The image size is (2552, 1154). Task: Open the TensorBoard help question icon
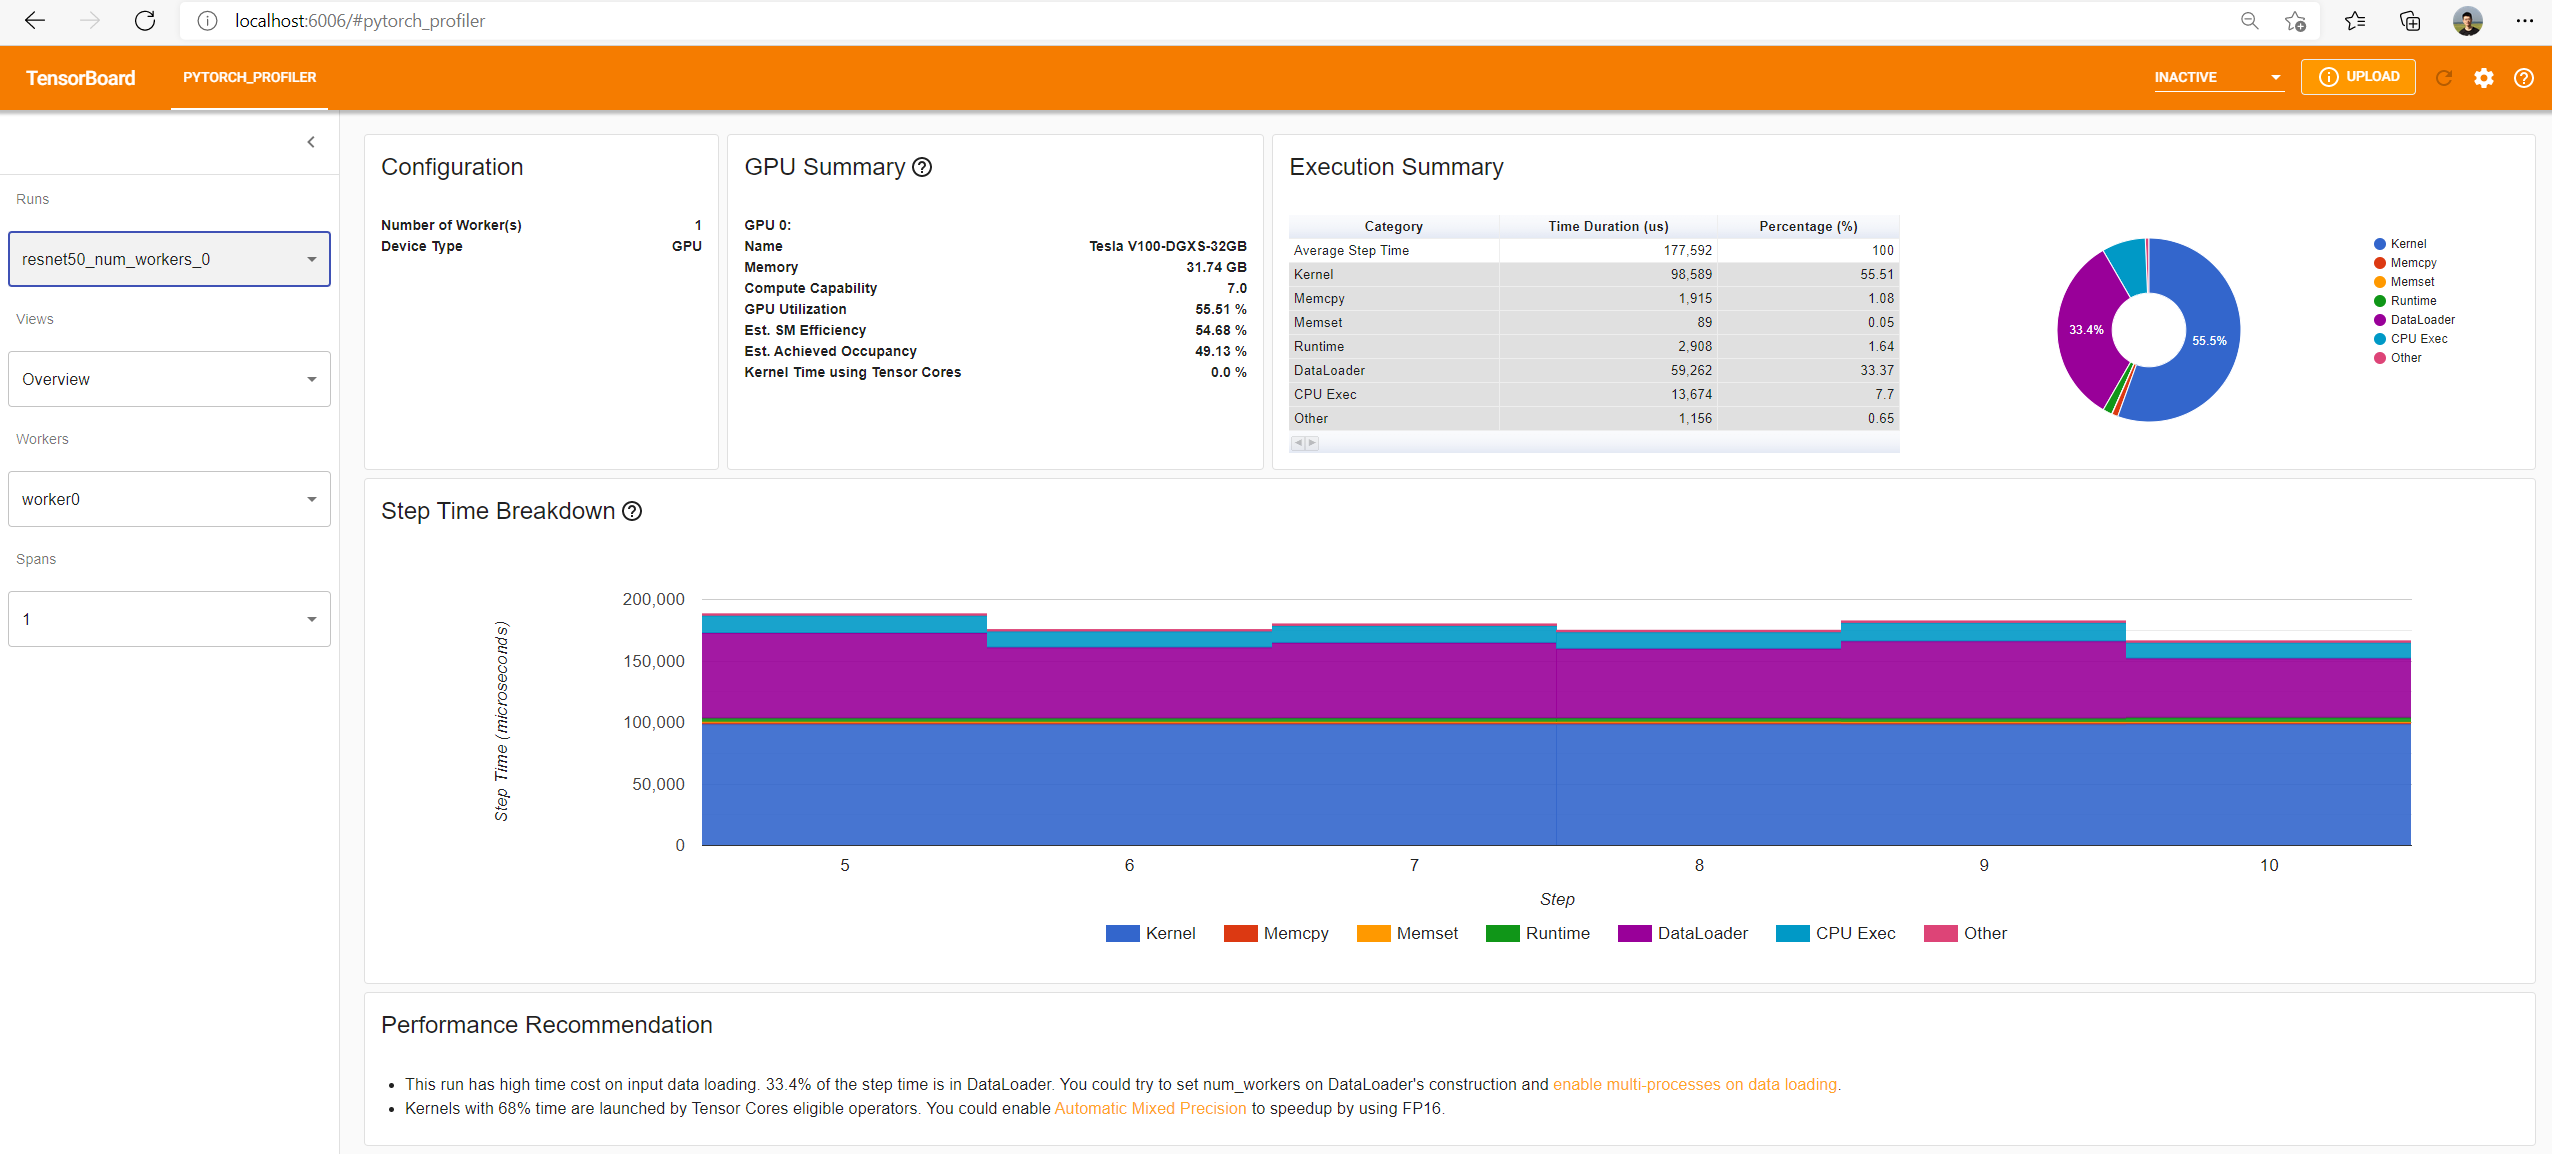pyautogui.click(x=2523, y=78)
